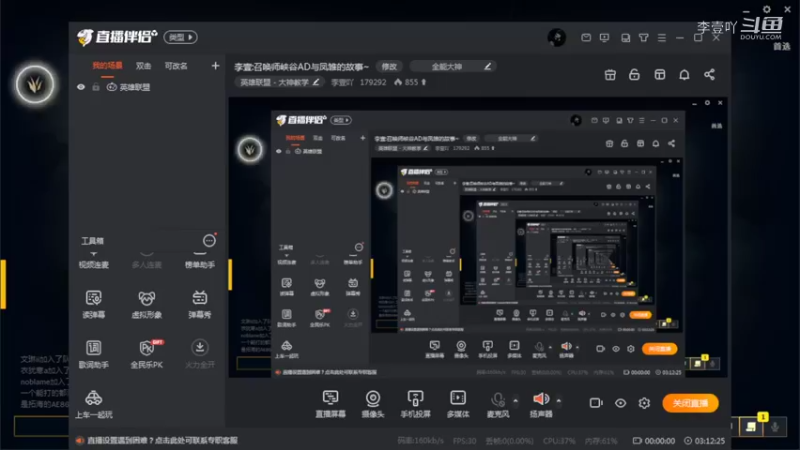Switch to the 我的场景 tab
This screenshot has height=450, width=800.
[107, 66]
